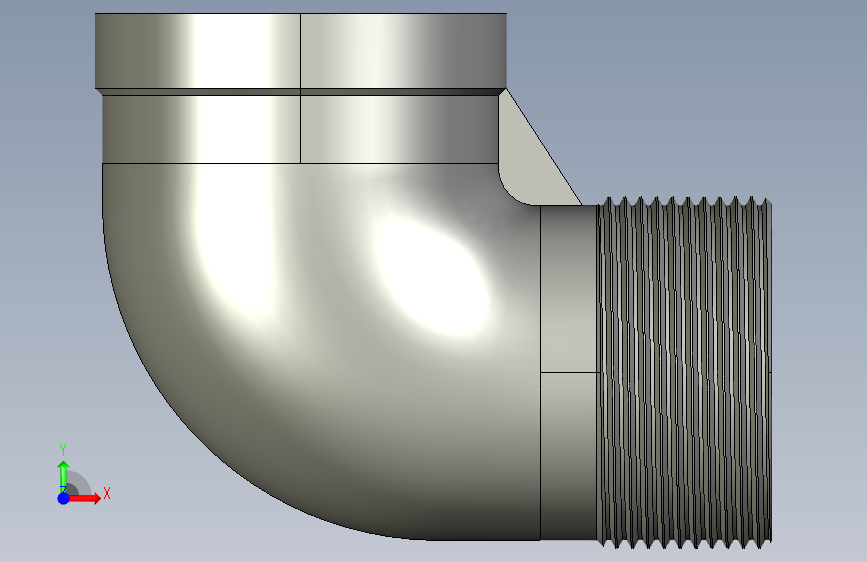
Task: Select the smooth neck beside the threads
Action: pyautogui.click(x=569, y=372)
